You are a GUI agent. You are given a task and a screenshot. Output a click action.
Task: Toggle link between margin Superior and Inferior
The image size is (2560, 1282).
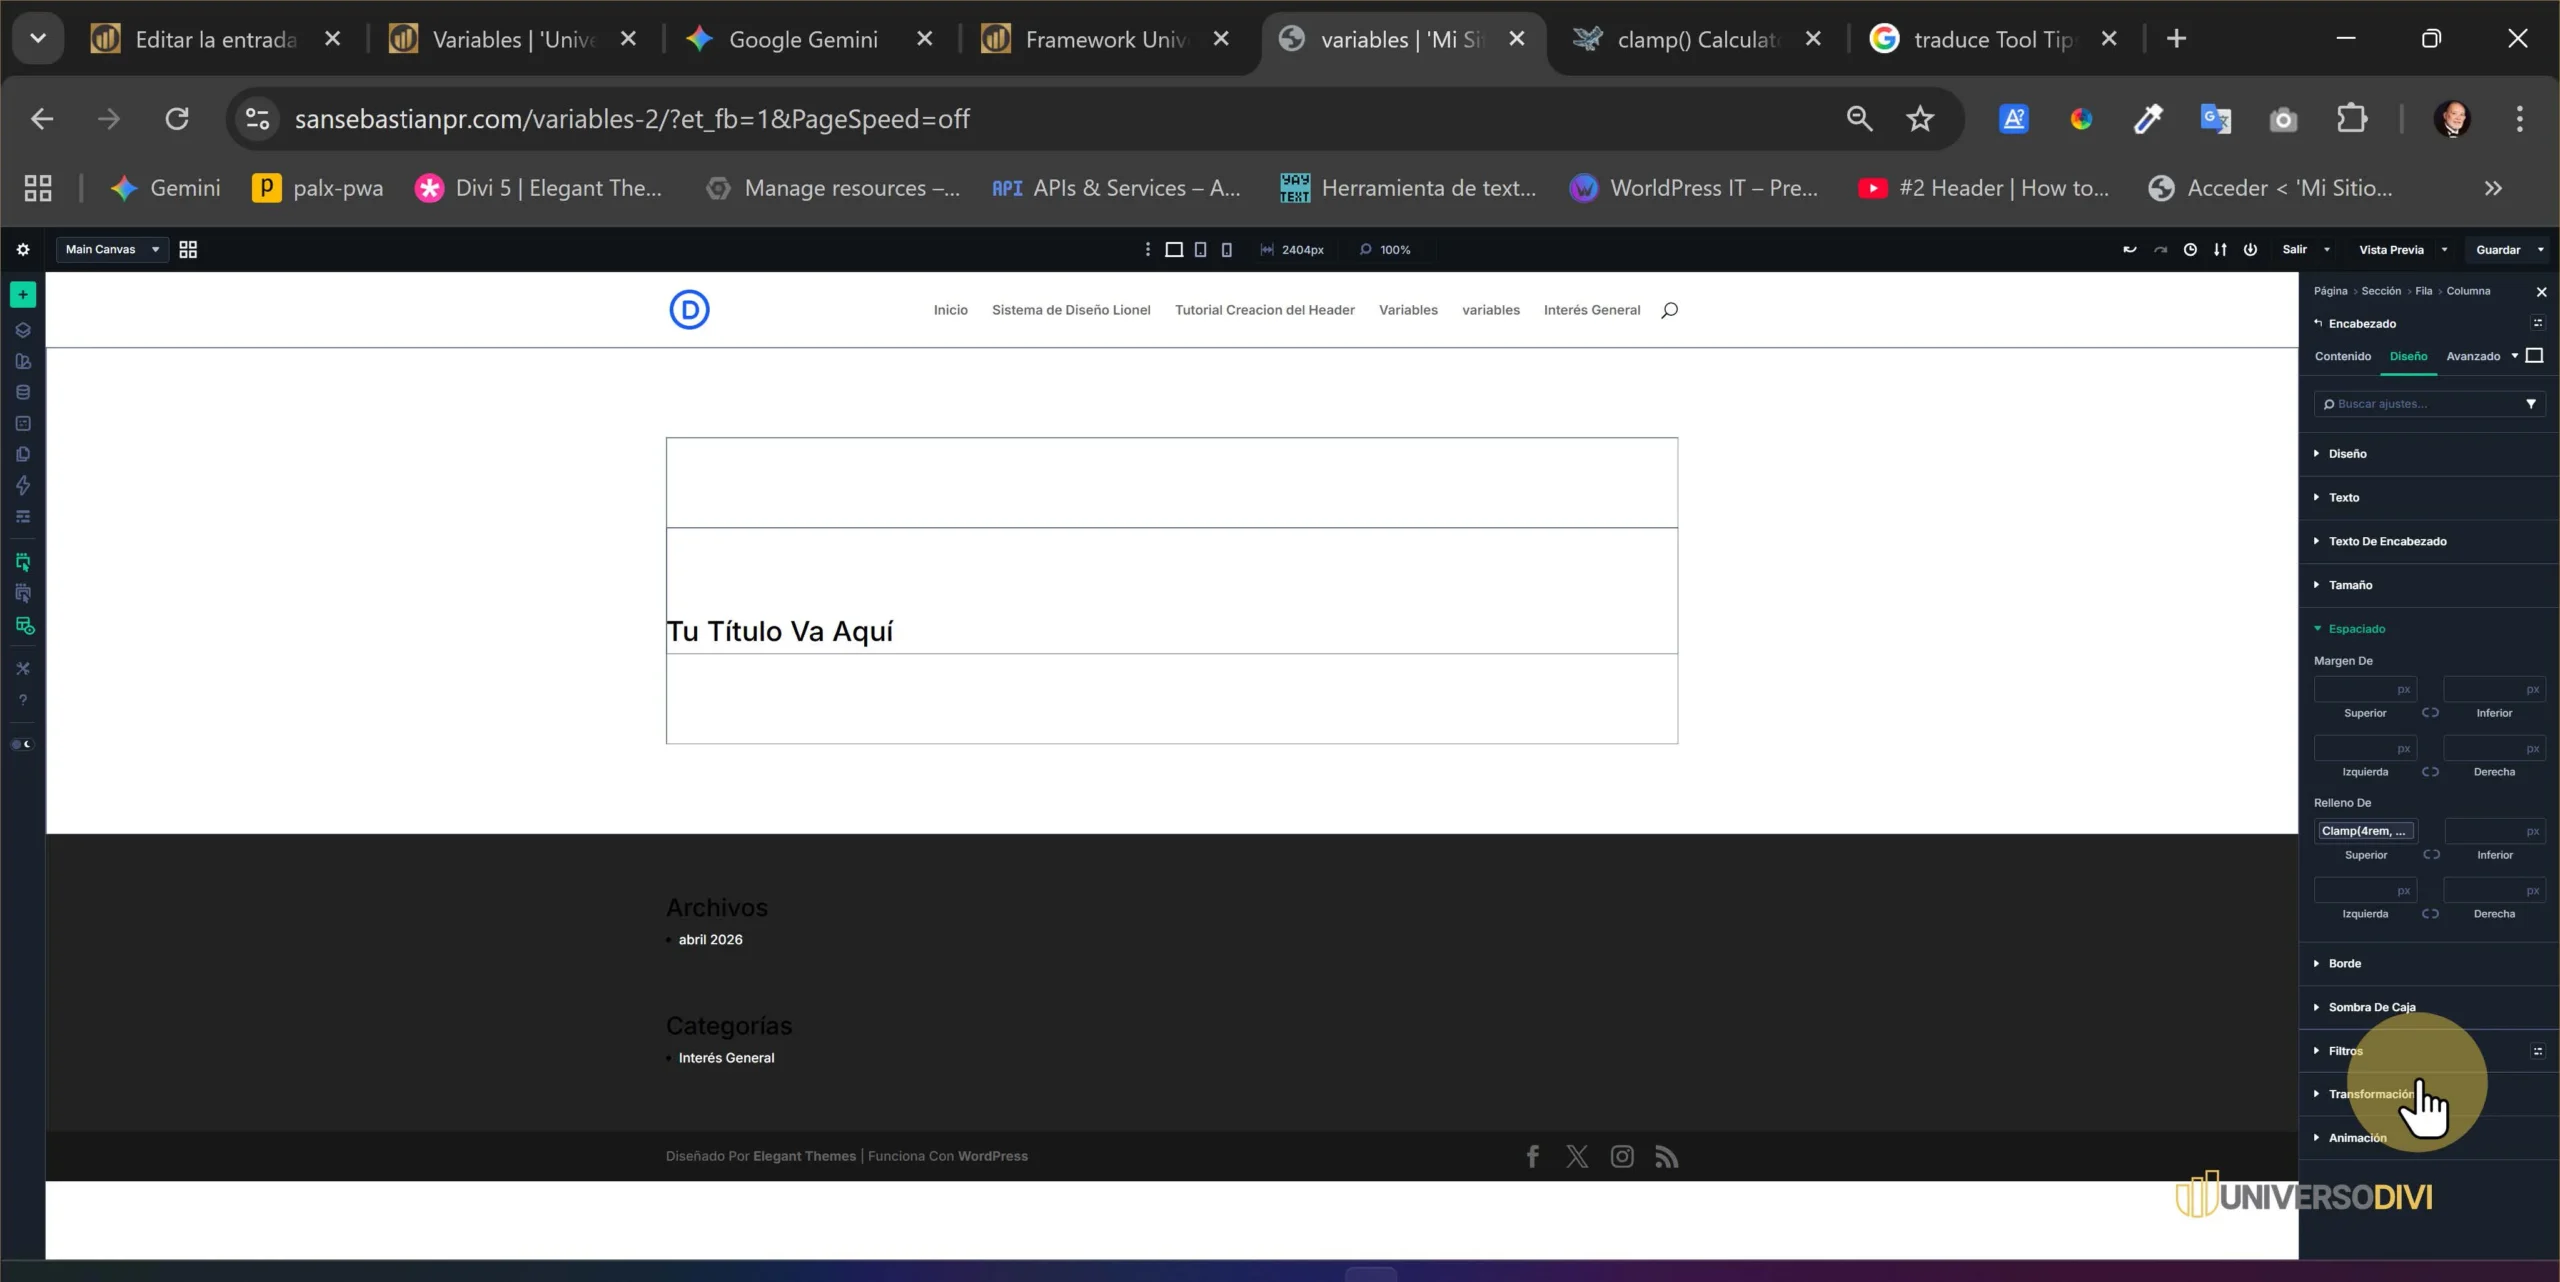[2430, 713]
